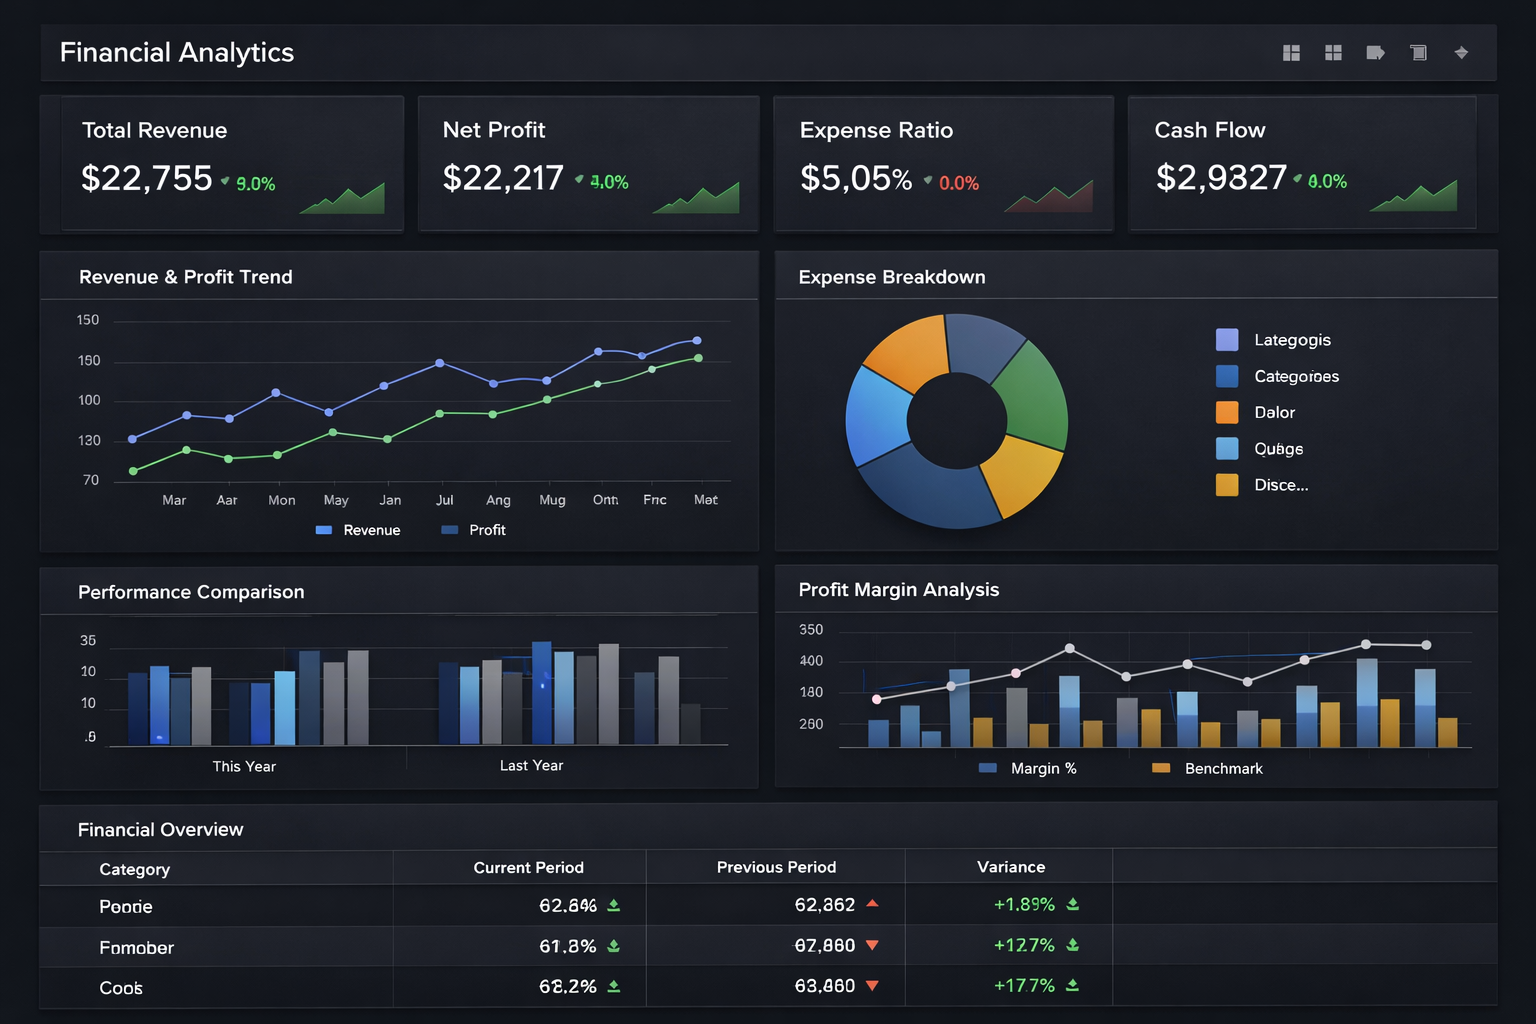Select the split layout view icon

[1291, 52]
